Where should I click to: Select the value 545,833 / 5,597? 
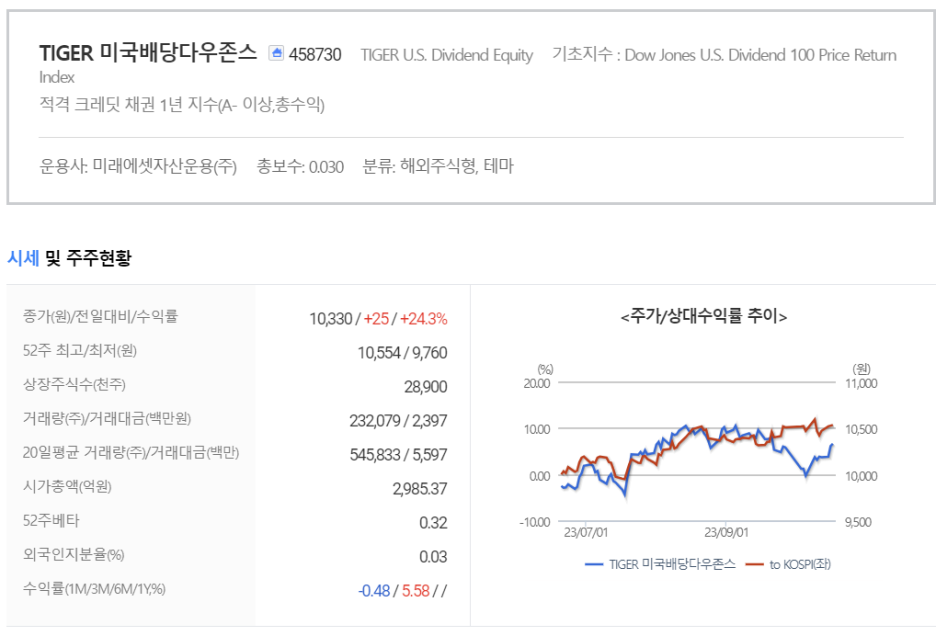pos(398,455)
